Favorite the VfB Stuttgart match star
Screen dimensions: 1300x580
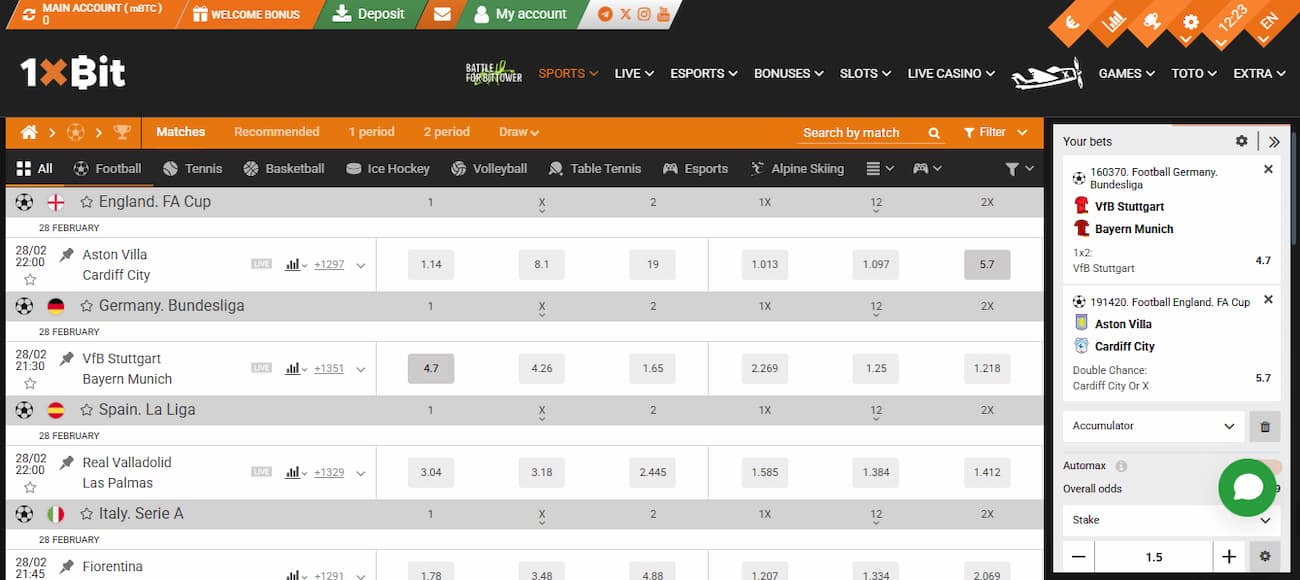[30, 384]
